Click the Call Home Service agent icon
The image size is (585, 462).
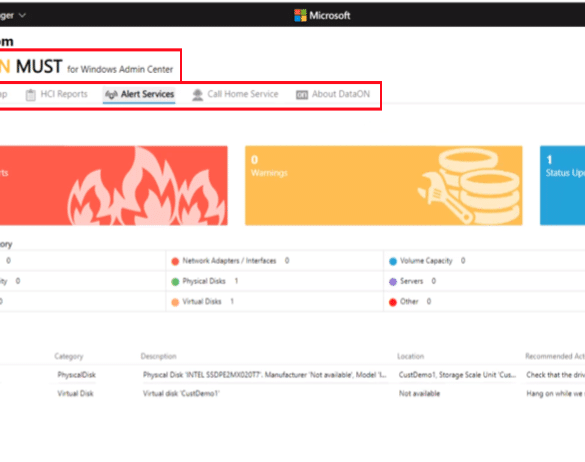pyautogui.click(x=197, y=95)
